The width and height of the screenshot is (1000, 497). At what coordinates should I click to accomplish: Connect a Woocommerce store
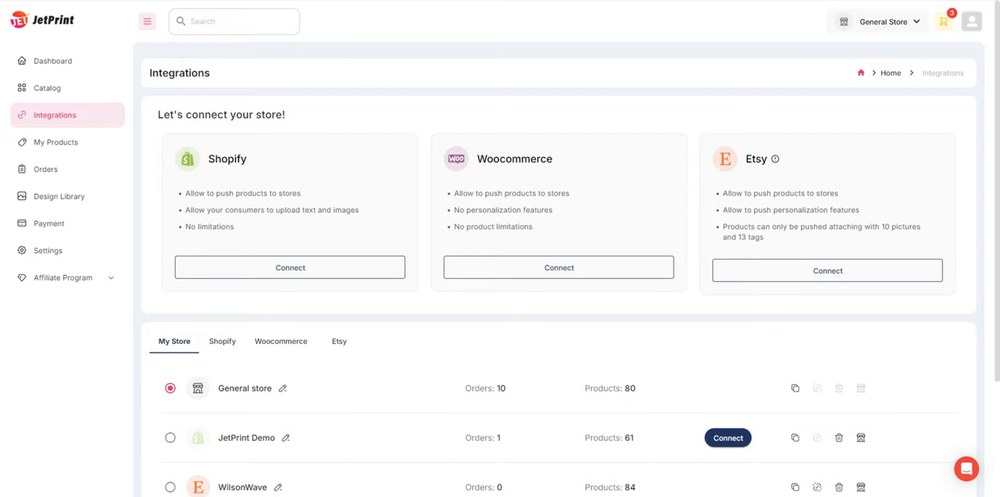coord(559,267)
